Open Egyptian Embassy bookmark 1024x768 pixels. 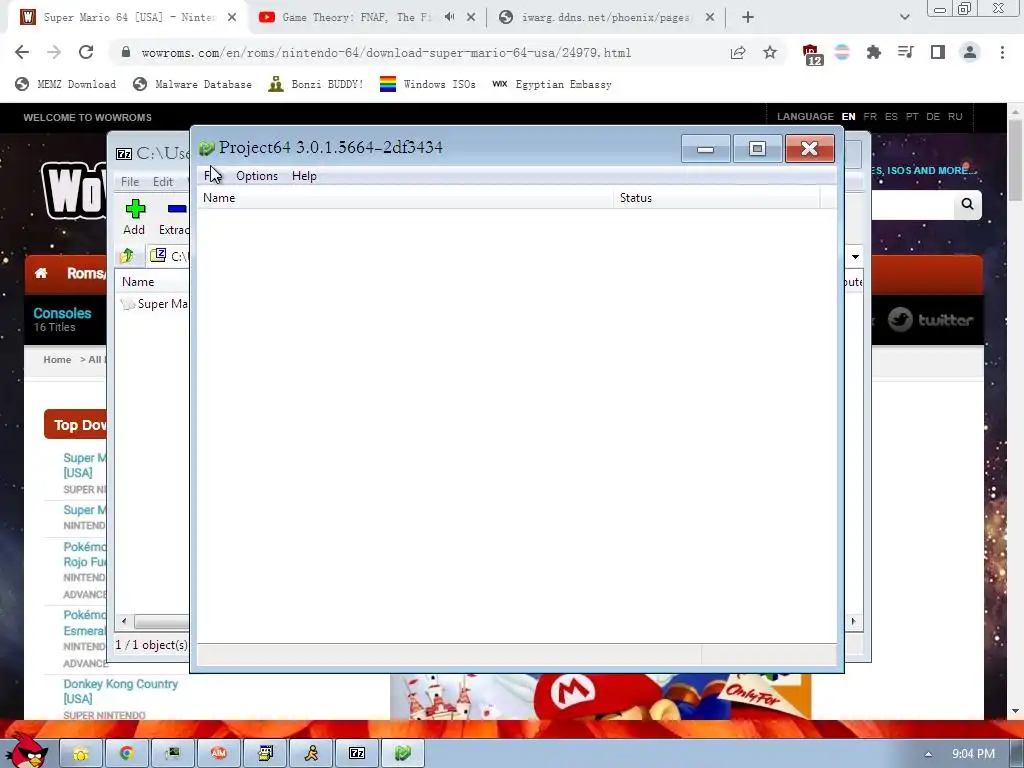click(x=552, y=84)
